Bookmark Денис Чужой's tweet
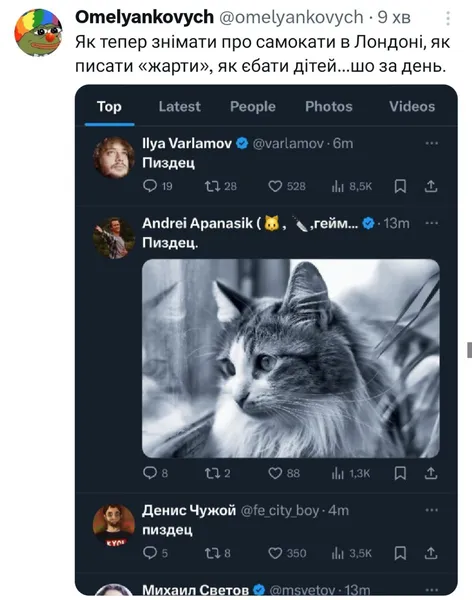472x600 pixels. (x=400, y=553)
